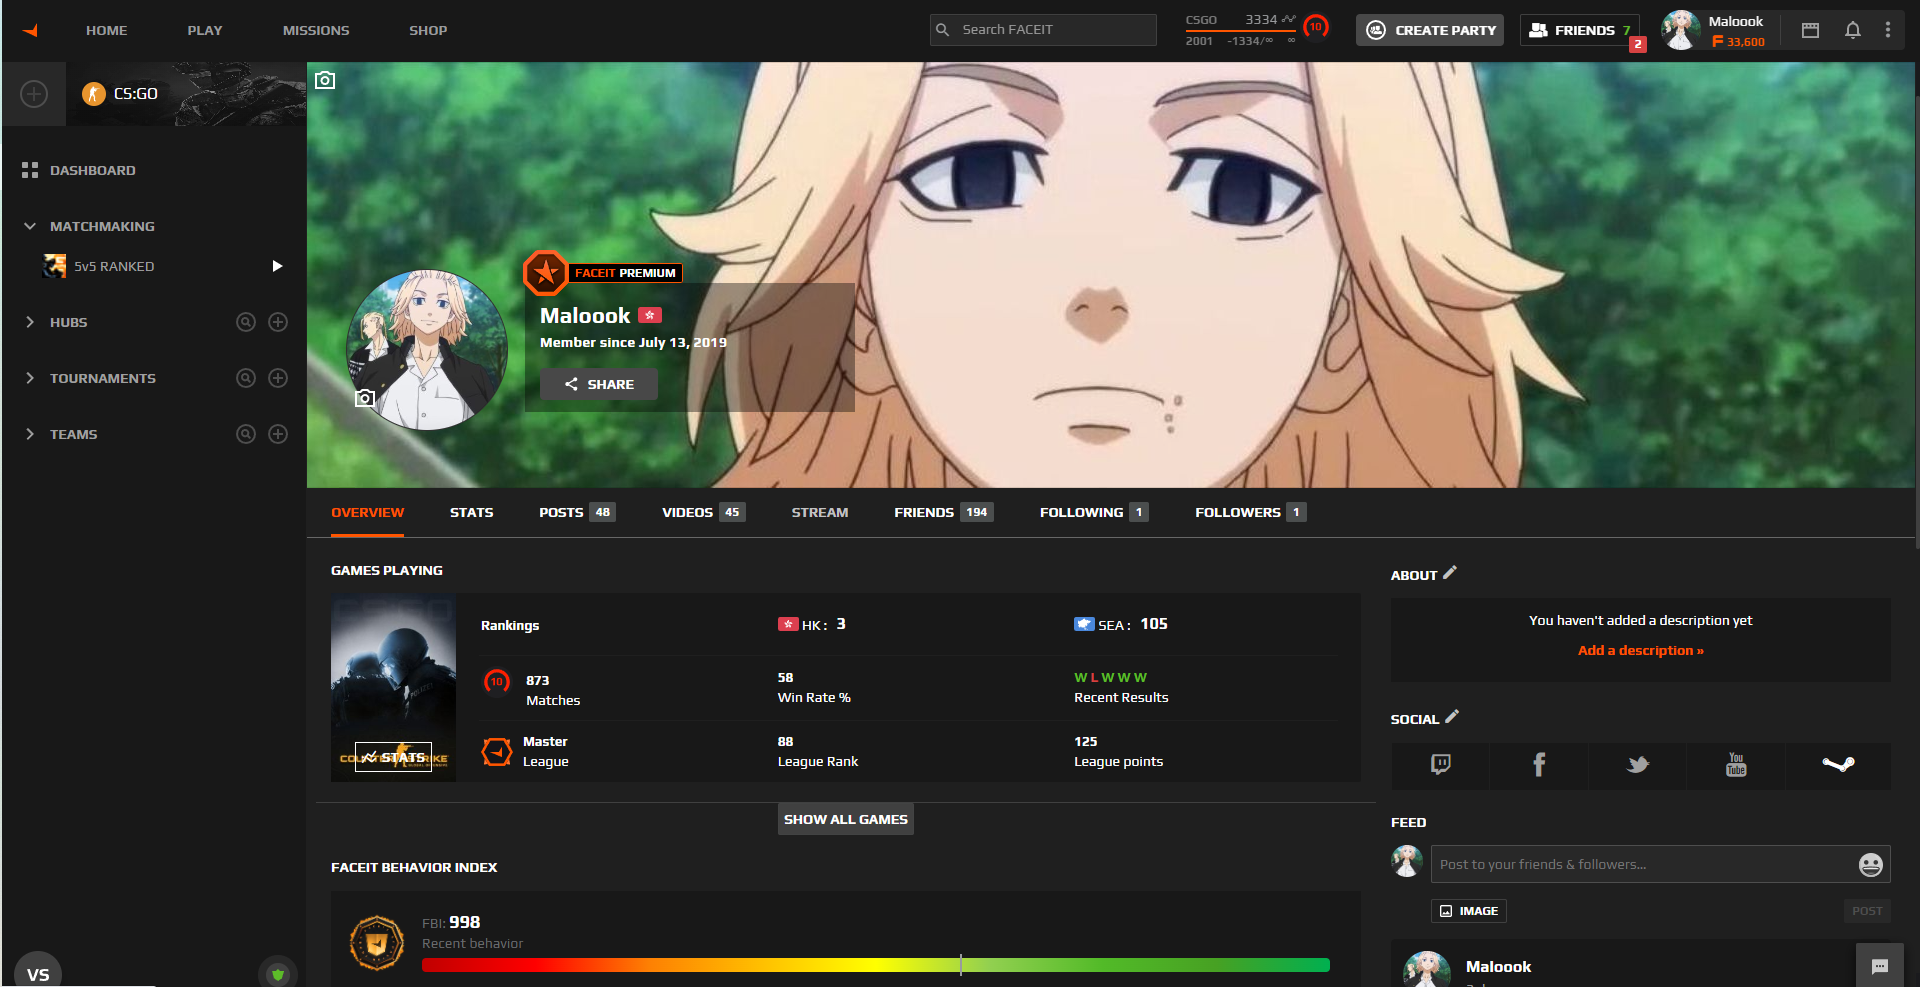Viewport: 1920px width, 987px height.
Task: Click the Post button in the feed
Action: click(1867, 911)
